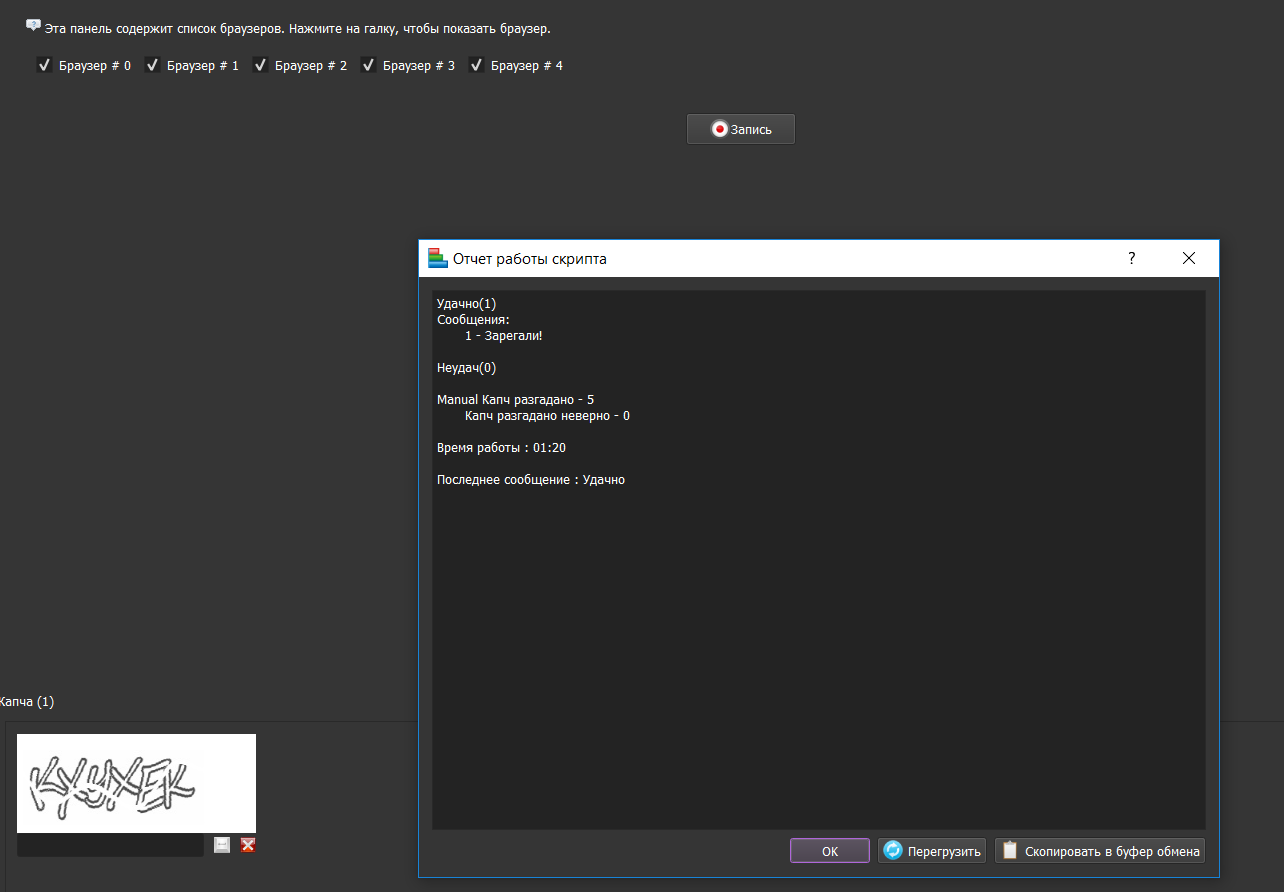Click the script report window title icon

(437, 258)
